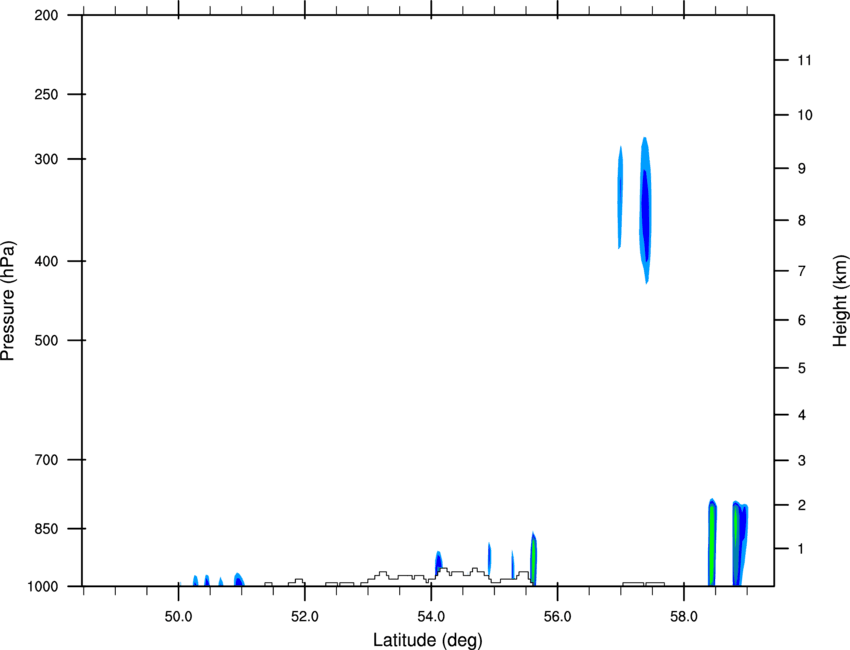Screen dimensions: 850x650
Task: Pick the 6 km height tick label
Action: [x=802, y=320]
